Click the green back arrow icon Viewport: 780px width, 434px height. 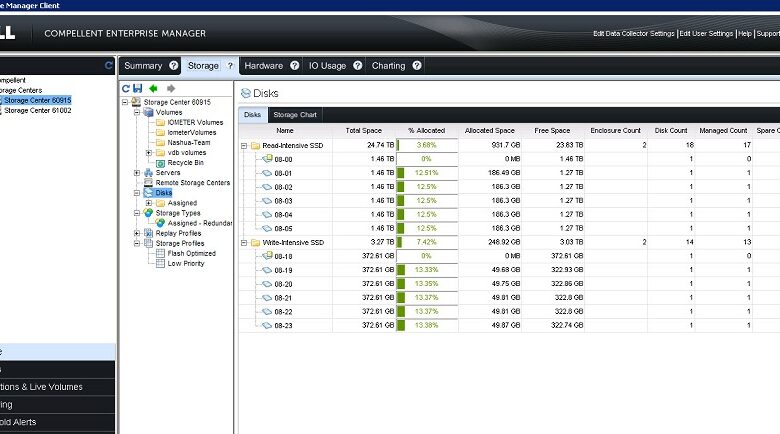click(x=153, y=89)
